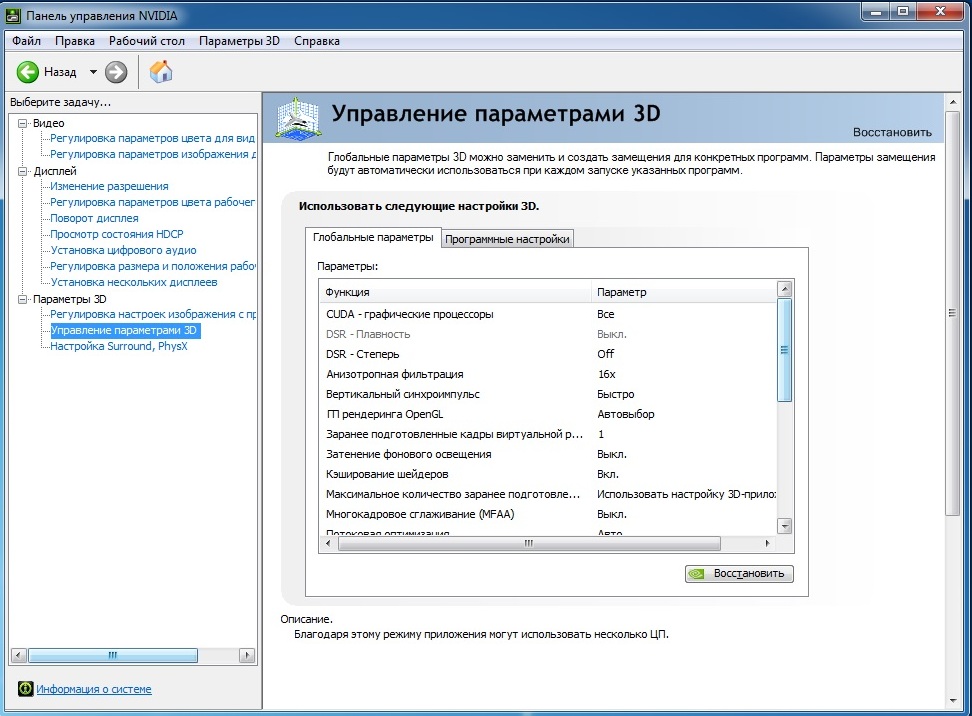This screenshot has height=716, width=972.
Task: Open the Параметры 3D menu
Action: [x=239, y=41]
